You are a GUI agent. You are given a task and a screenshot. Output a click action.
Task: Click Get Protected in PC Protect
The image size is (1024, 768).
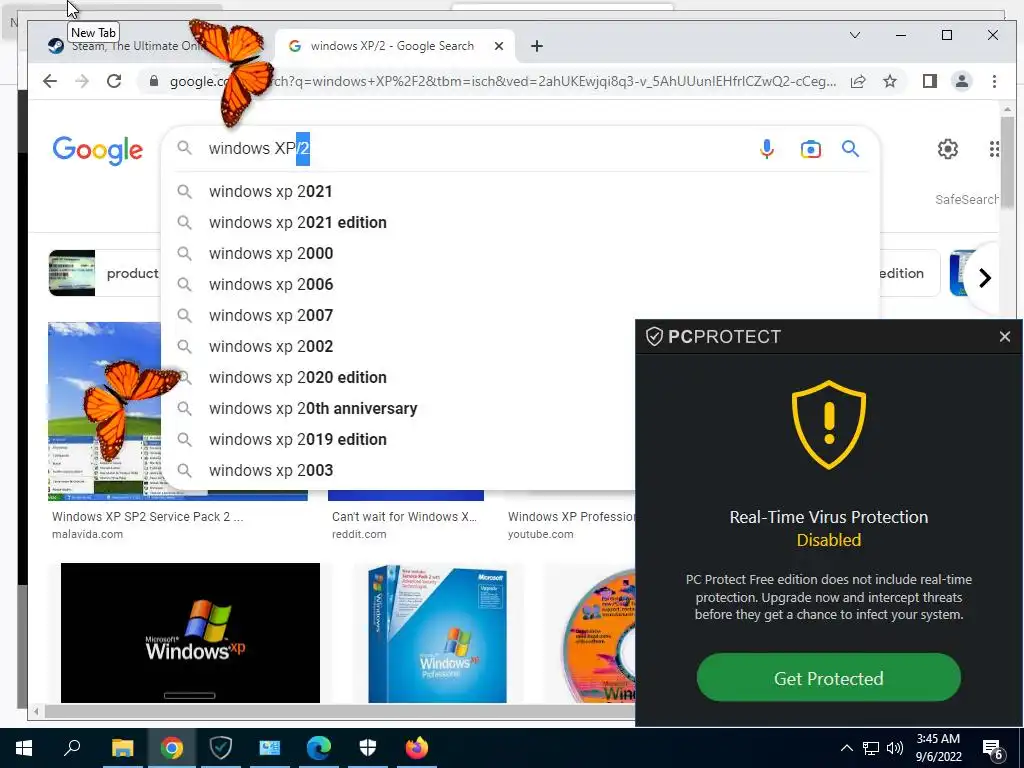pyautogui.click(x=828, y=678)
